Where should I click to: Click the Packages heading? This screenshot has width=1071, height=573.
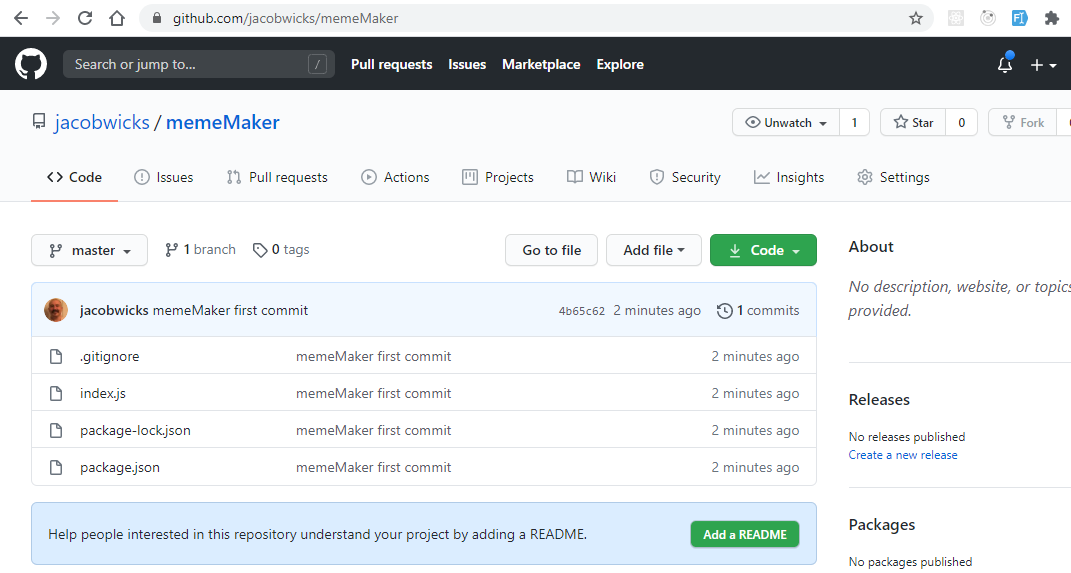[x=882, y=525]
